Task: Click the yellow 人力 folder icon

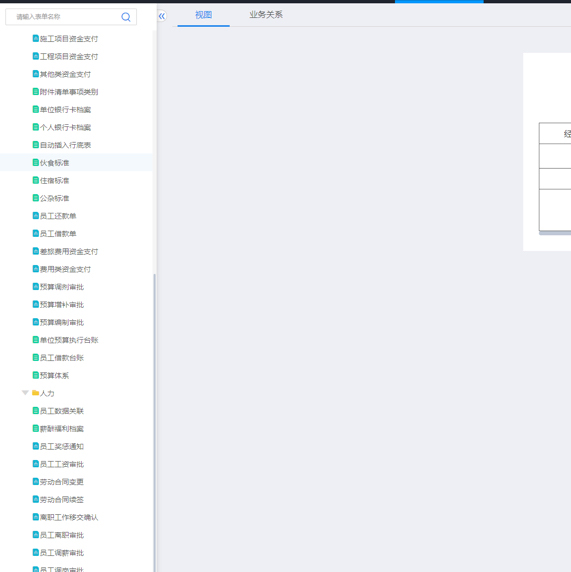Action: point(35,393)
